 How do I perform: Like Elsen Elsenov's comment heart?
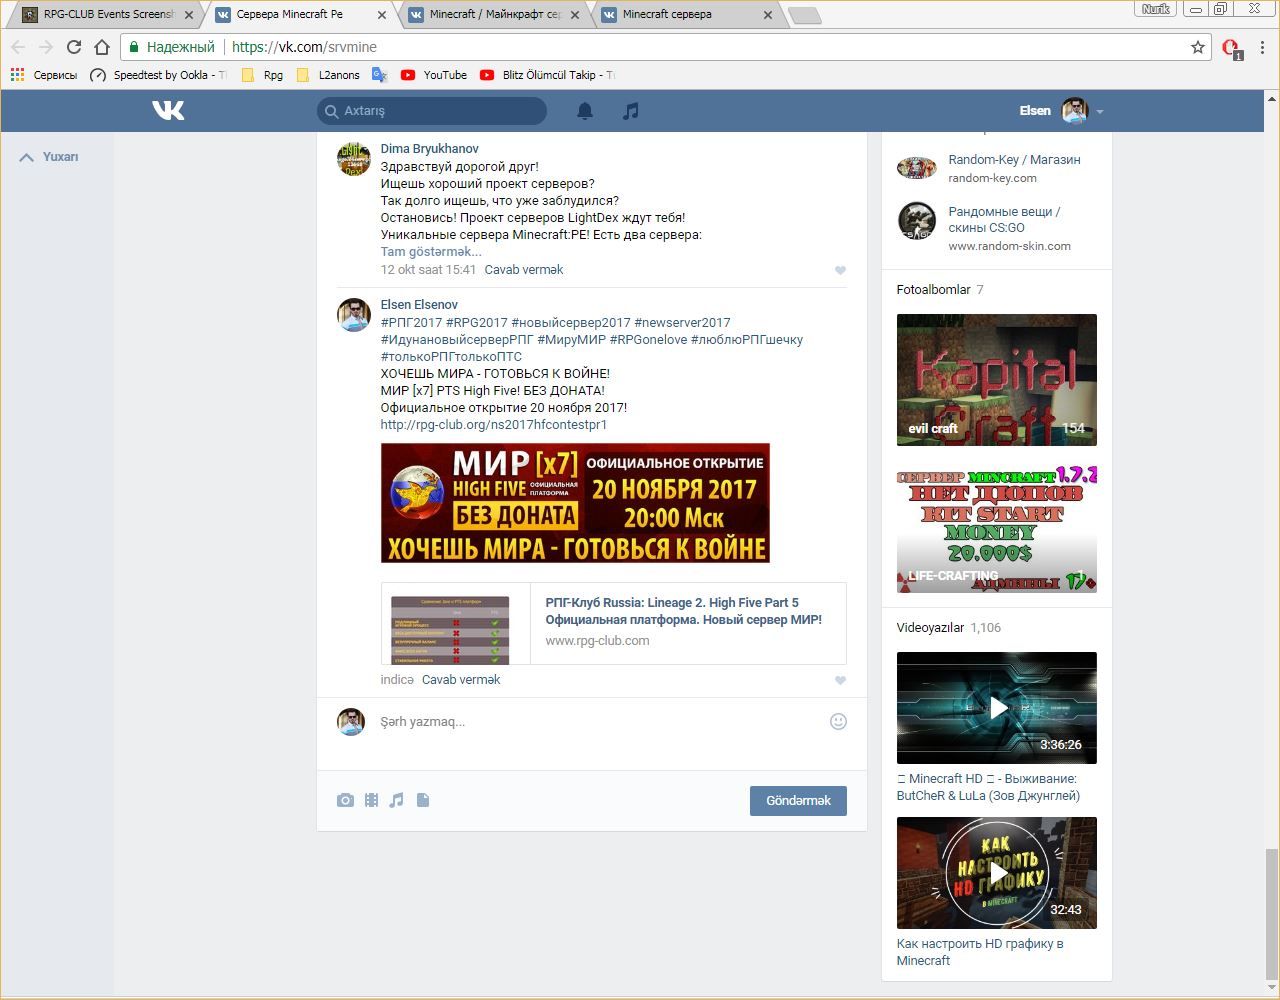[840, 680]
